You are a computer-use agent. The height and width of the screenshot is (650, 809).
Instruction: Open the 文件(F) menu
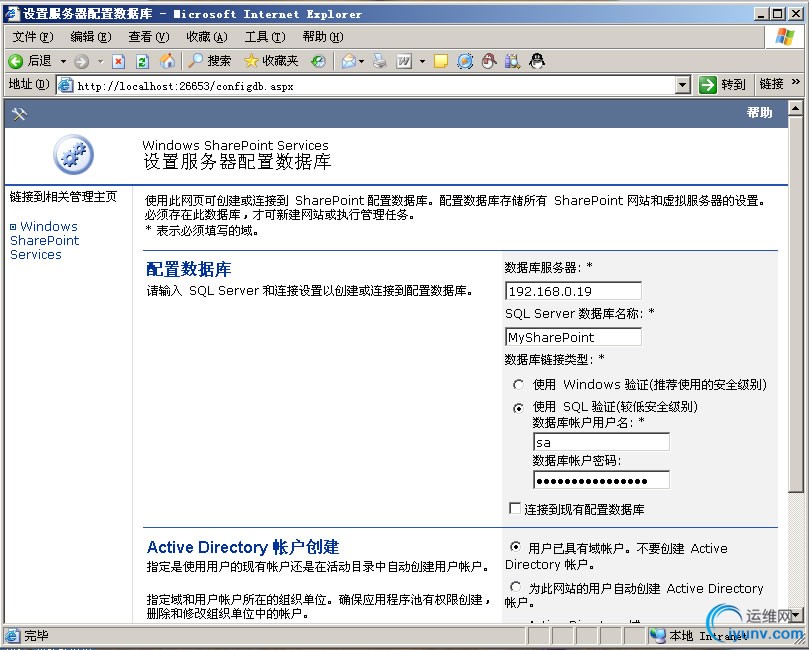pos(33,37)
